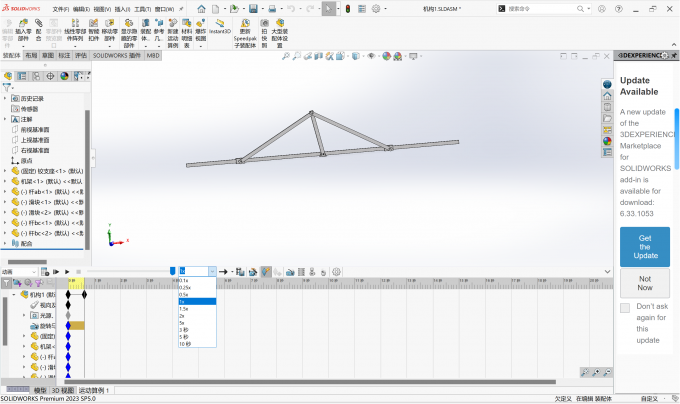
Task: Click the playback timeline slider handle
Action: pos(173,271)
